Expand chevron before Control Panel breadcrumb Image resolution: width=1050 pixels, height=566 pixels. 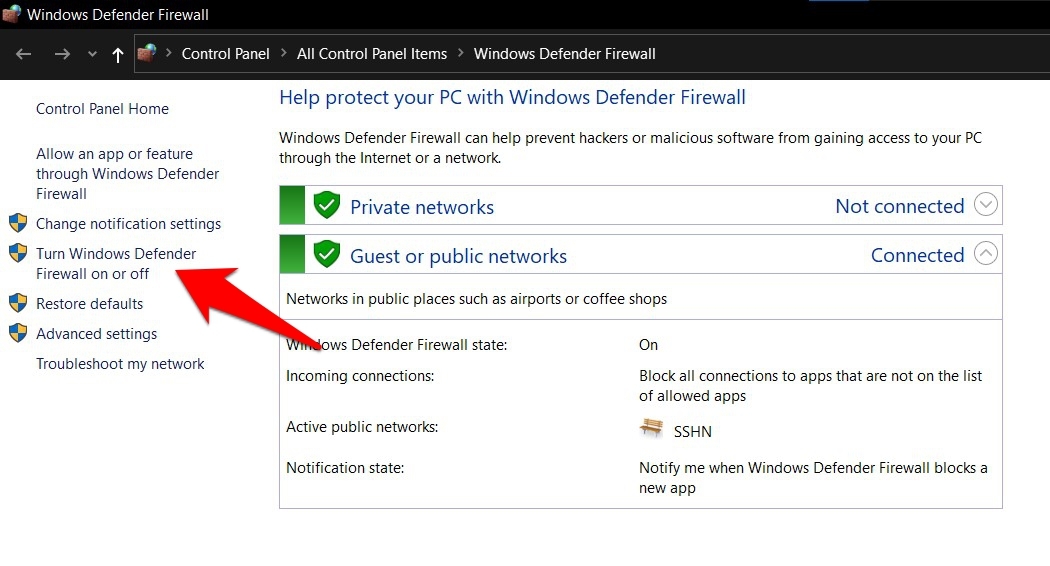pos(169,53)
